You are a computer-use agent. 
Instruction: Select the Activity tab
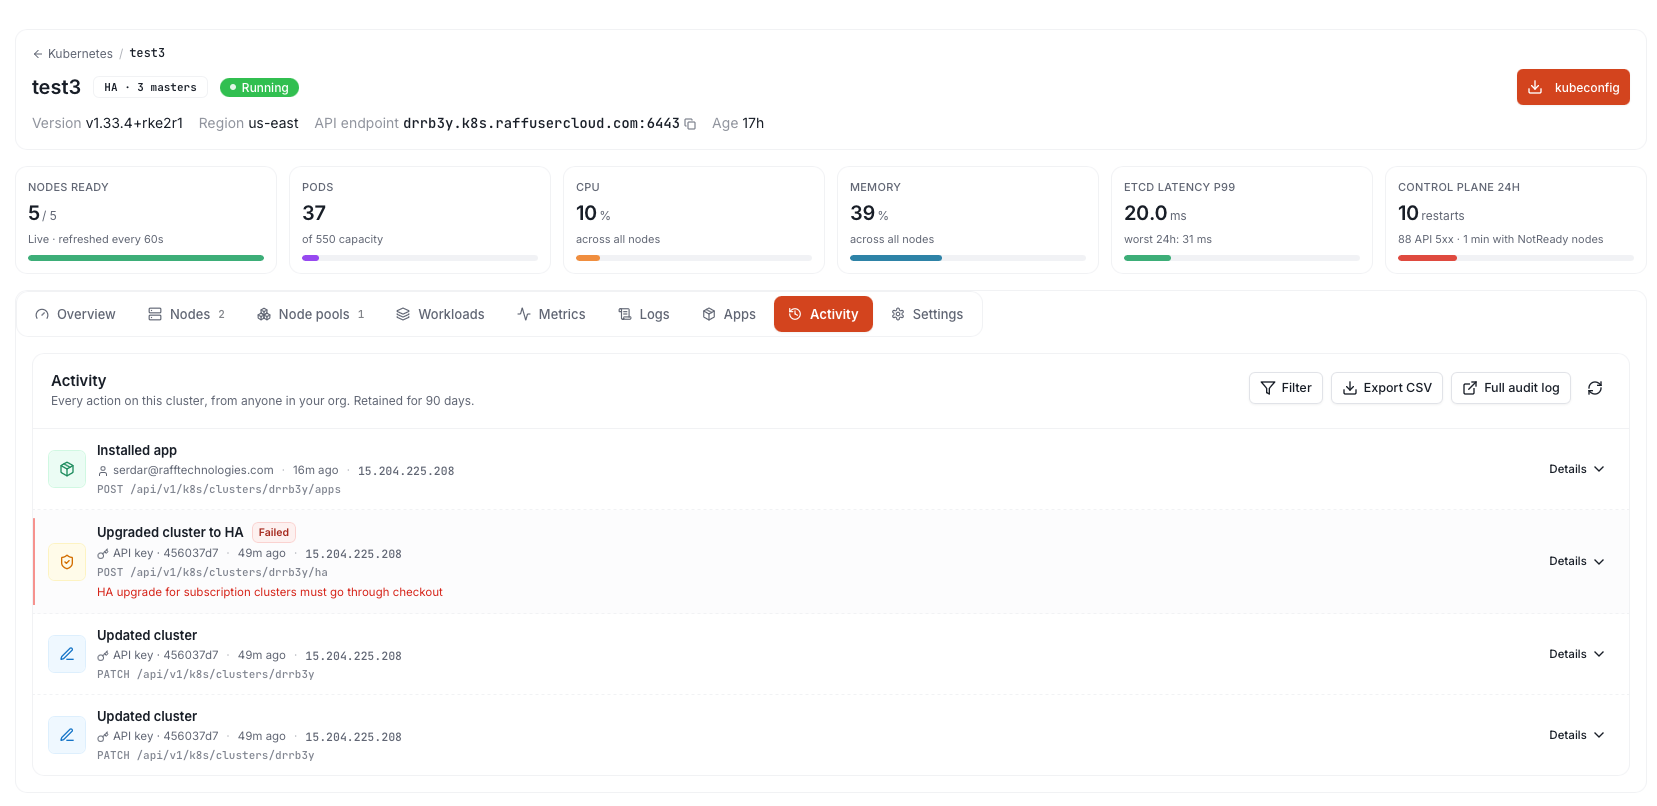pos(823,314)
